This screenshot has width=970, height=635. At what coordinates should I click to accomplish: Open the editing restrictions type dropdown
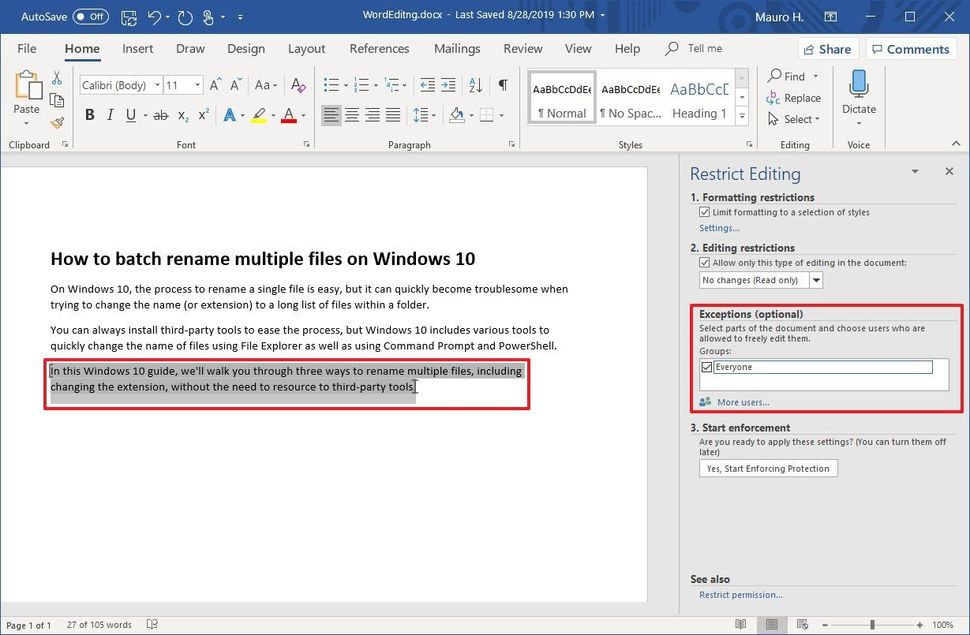(816, 280)
